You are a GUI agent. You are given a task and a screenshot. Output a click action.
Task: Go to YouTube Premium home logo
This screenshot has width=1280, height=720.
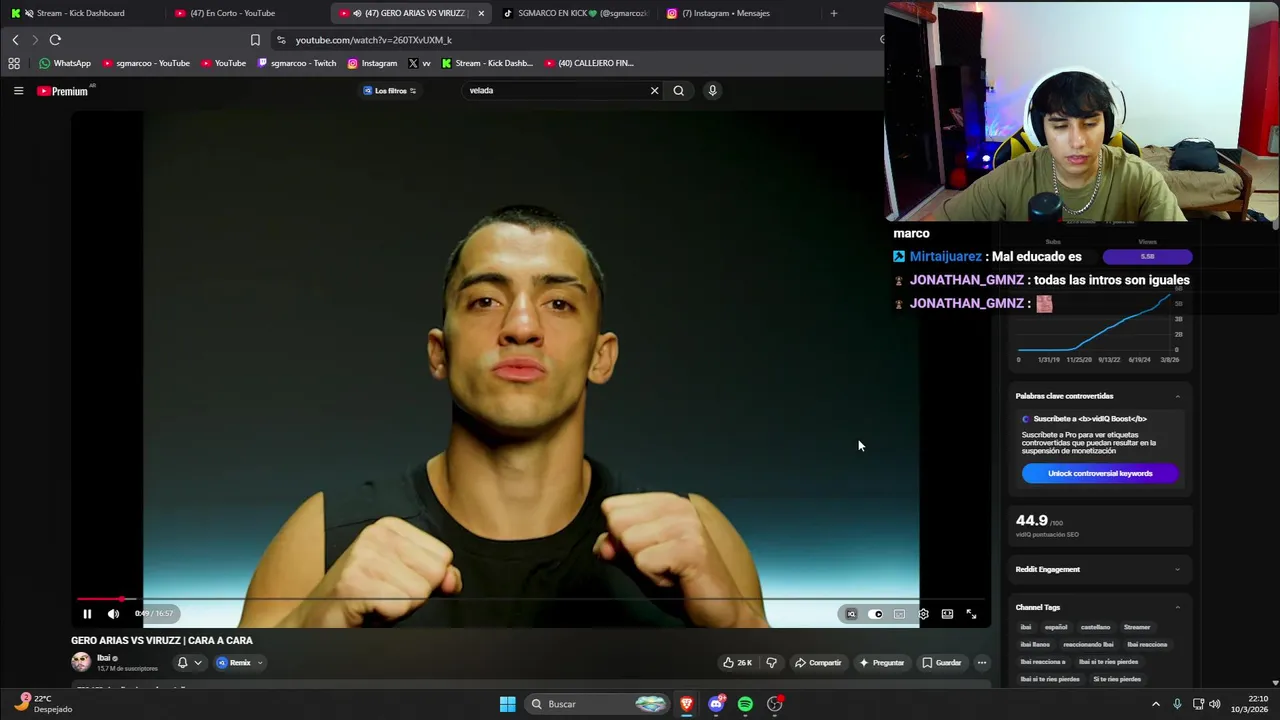point(64,91)
